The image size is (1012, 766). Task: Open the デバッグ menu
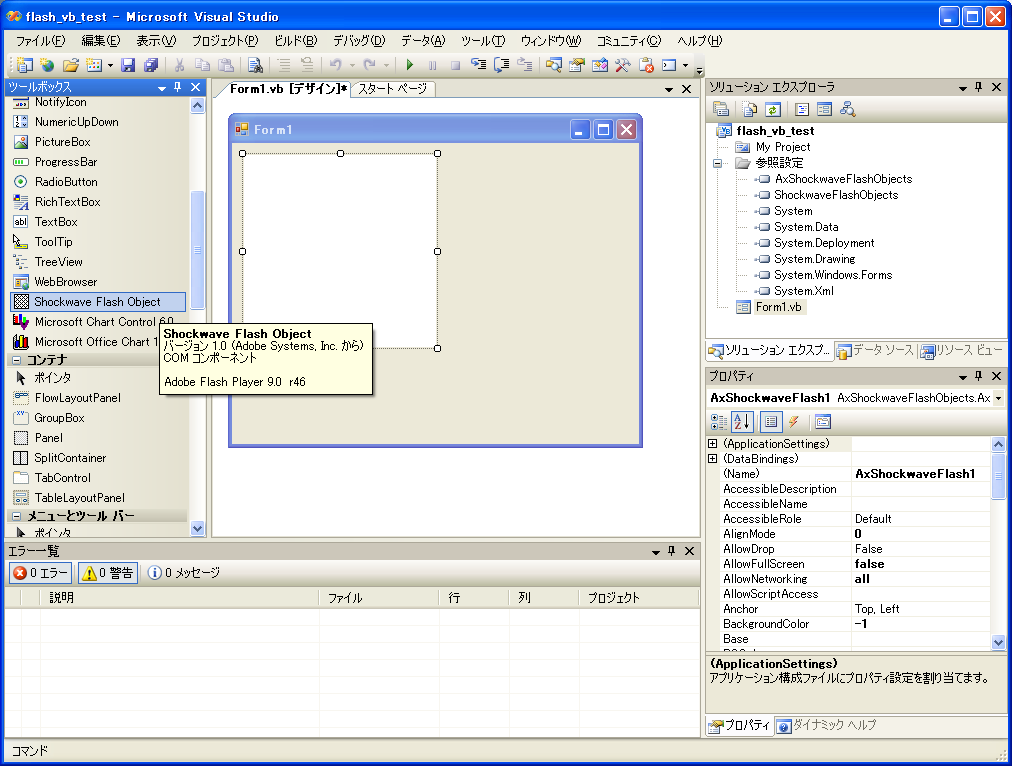tap(359, 41)
